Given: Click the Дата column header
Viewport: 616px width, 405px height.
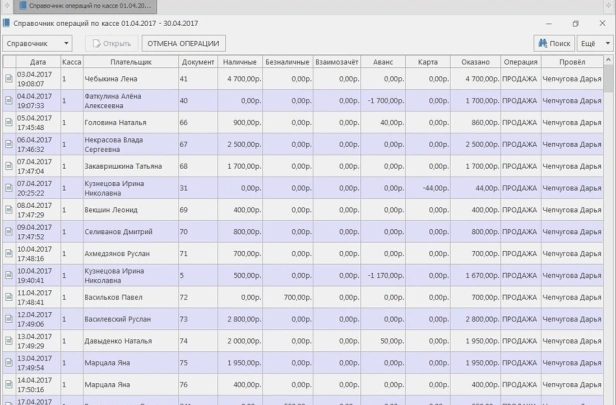Looking at the screenshot, I should [x=37, y=62].
